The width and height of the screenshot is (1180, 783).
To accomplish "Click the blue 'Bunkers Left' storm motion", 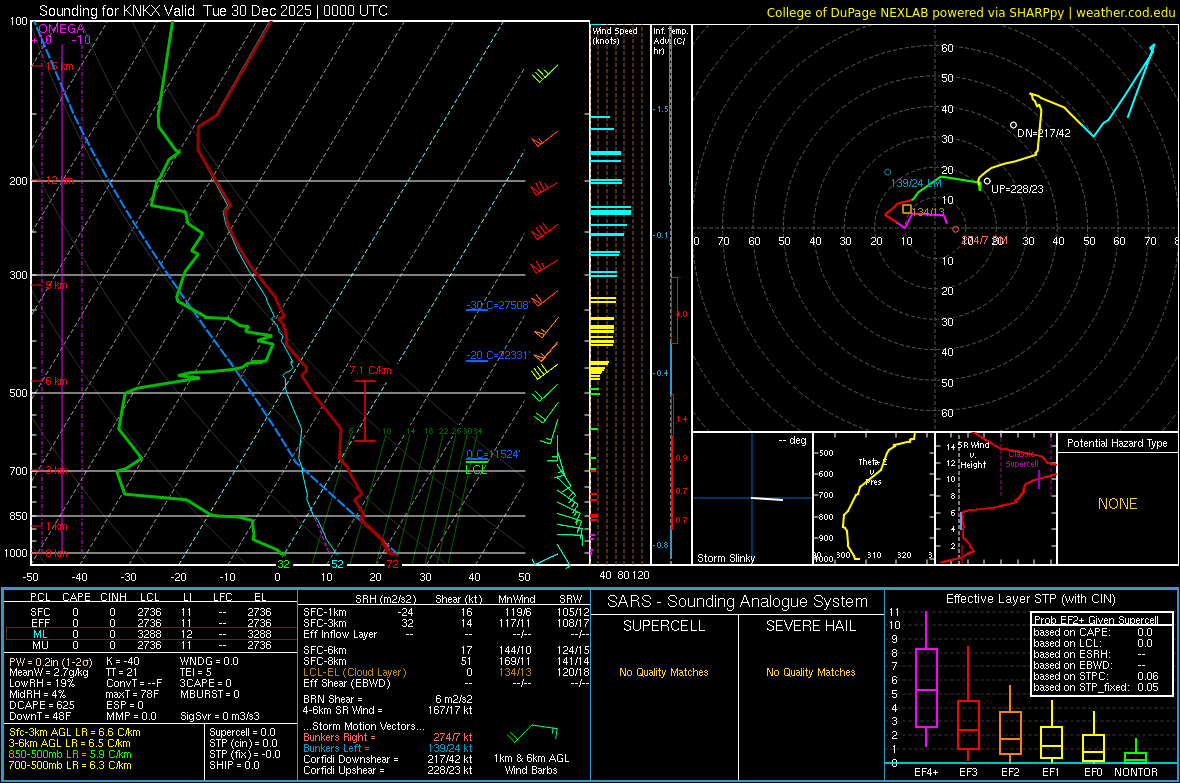I will pyautogui.click(x=388, y=748).
